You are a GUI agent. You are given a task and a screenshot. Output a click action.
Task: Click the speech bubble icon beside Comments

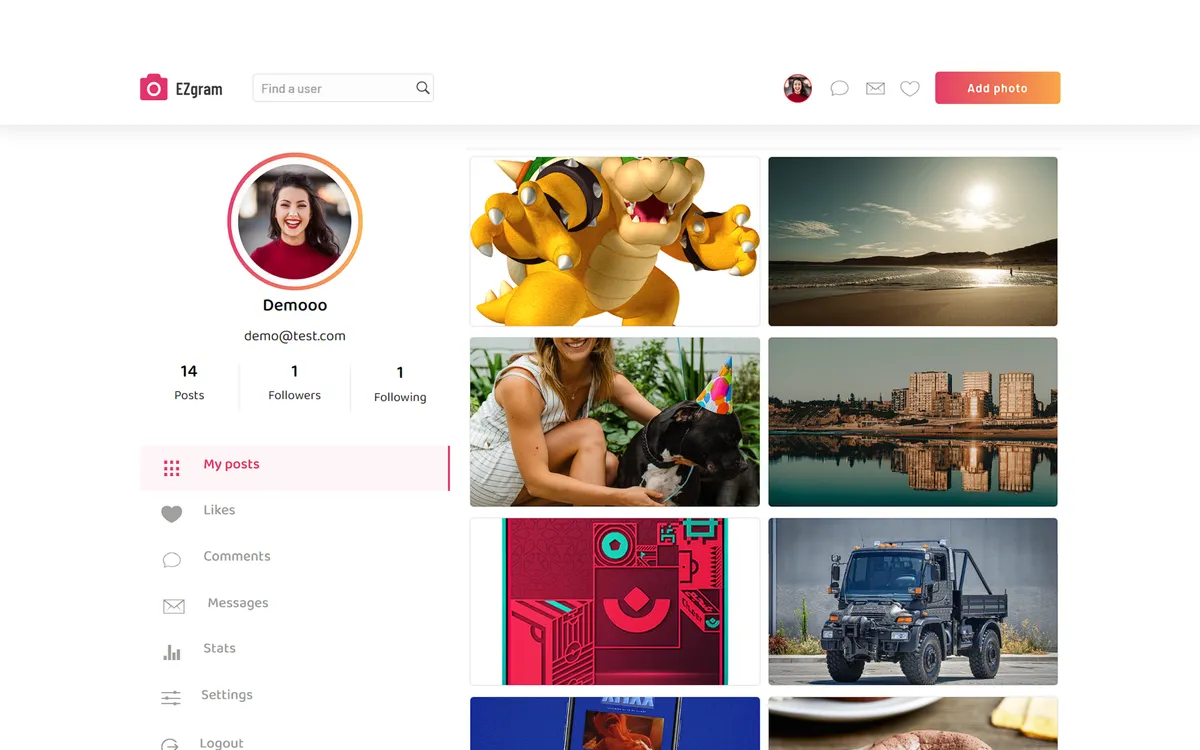172,560
